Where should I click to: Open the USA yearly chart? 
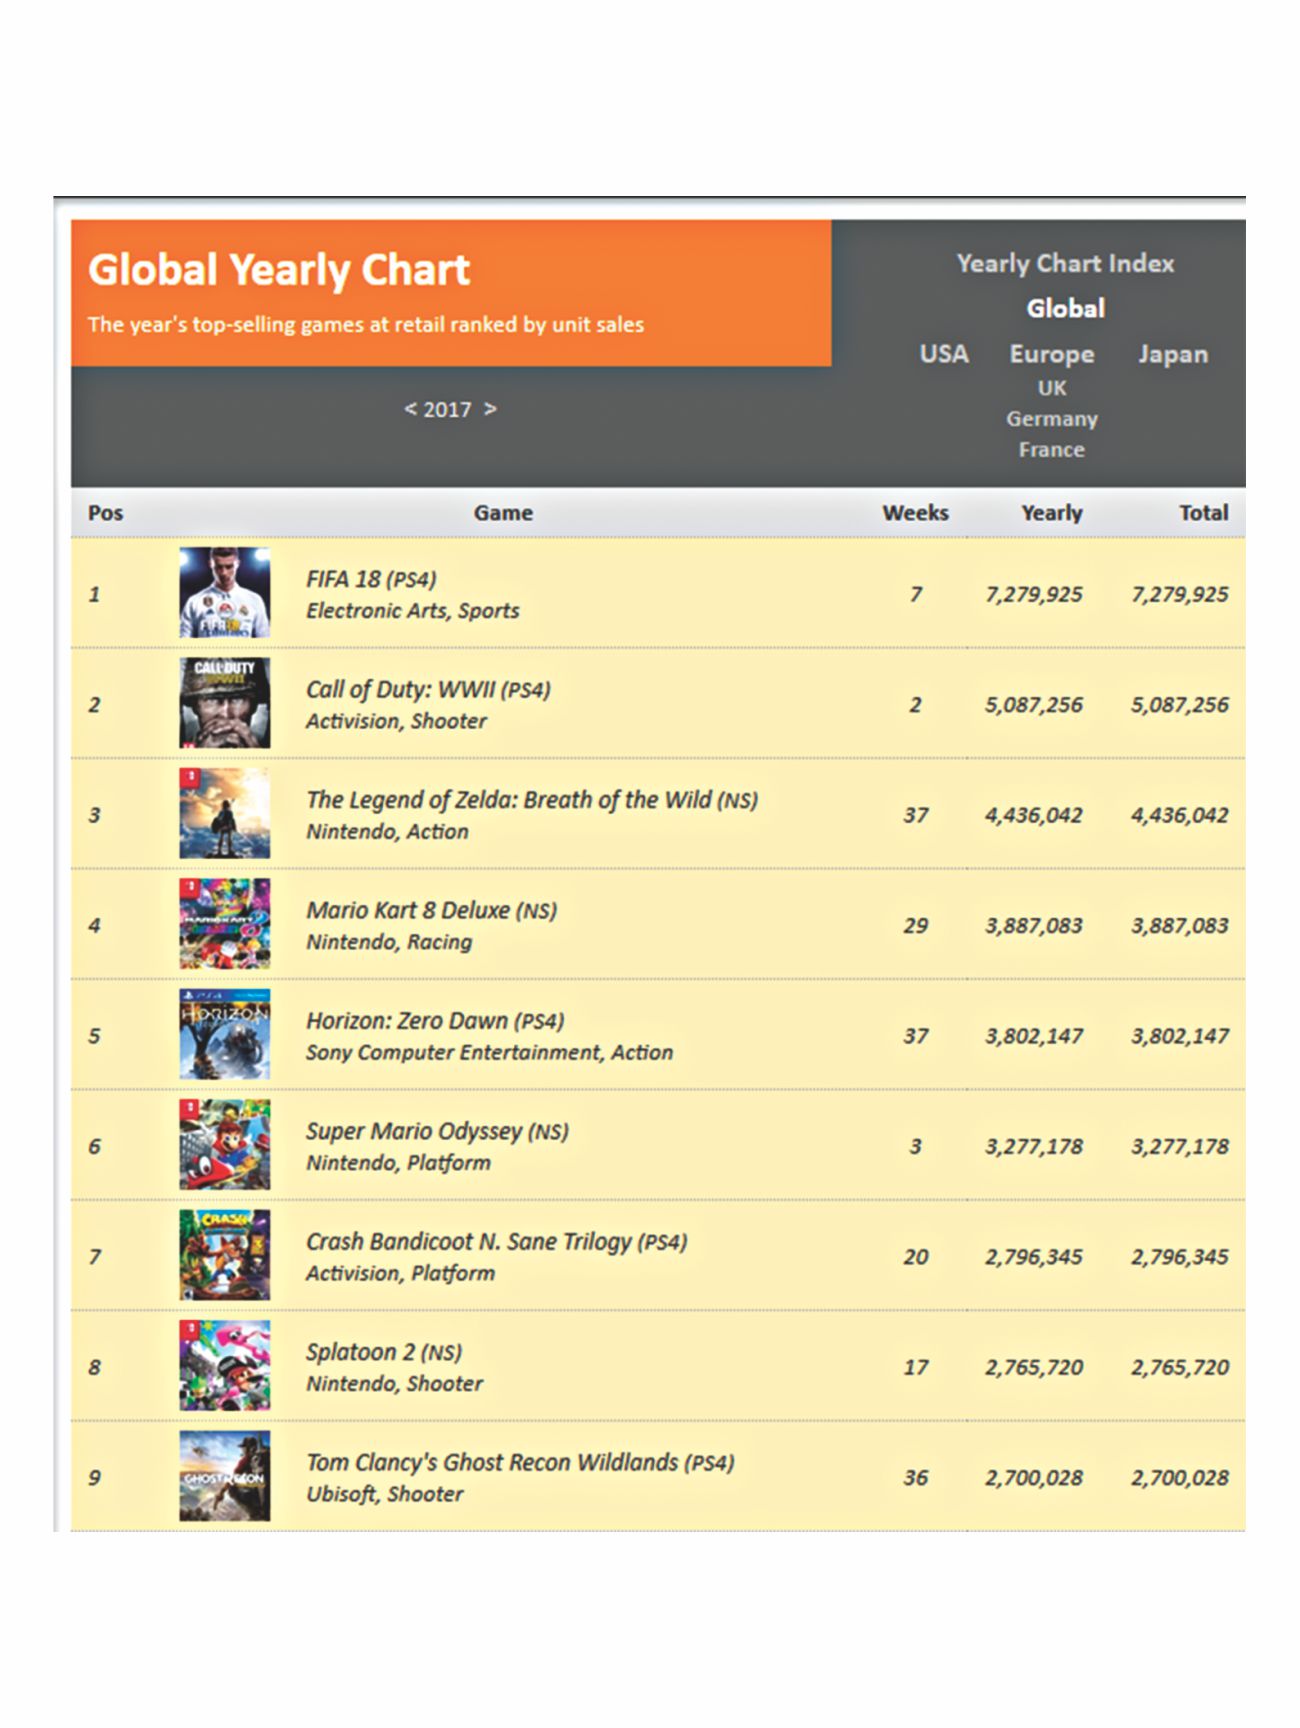tap(944, 355)
